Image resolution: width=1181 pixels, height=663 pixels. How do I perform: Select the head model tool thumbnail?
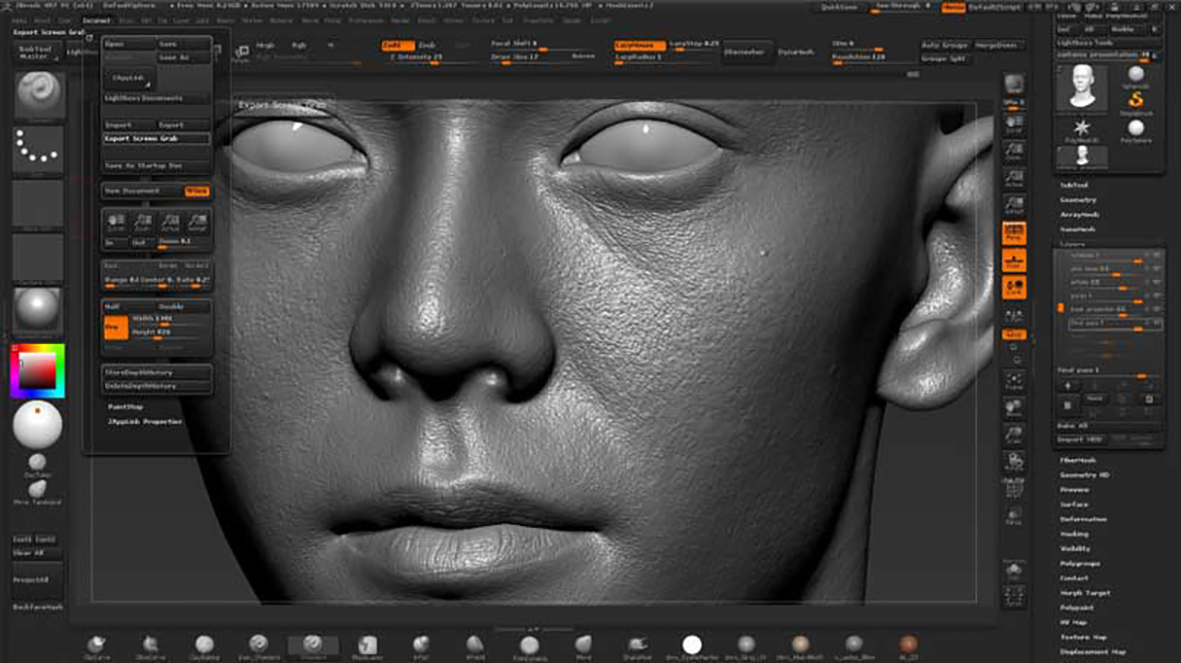tap(1082, 87)
